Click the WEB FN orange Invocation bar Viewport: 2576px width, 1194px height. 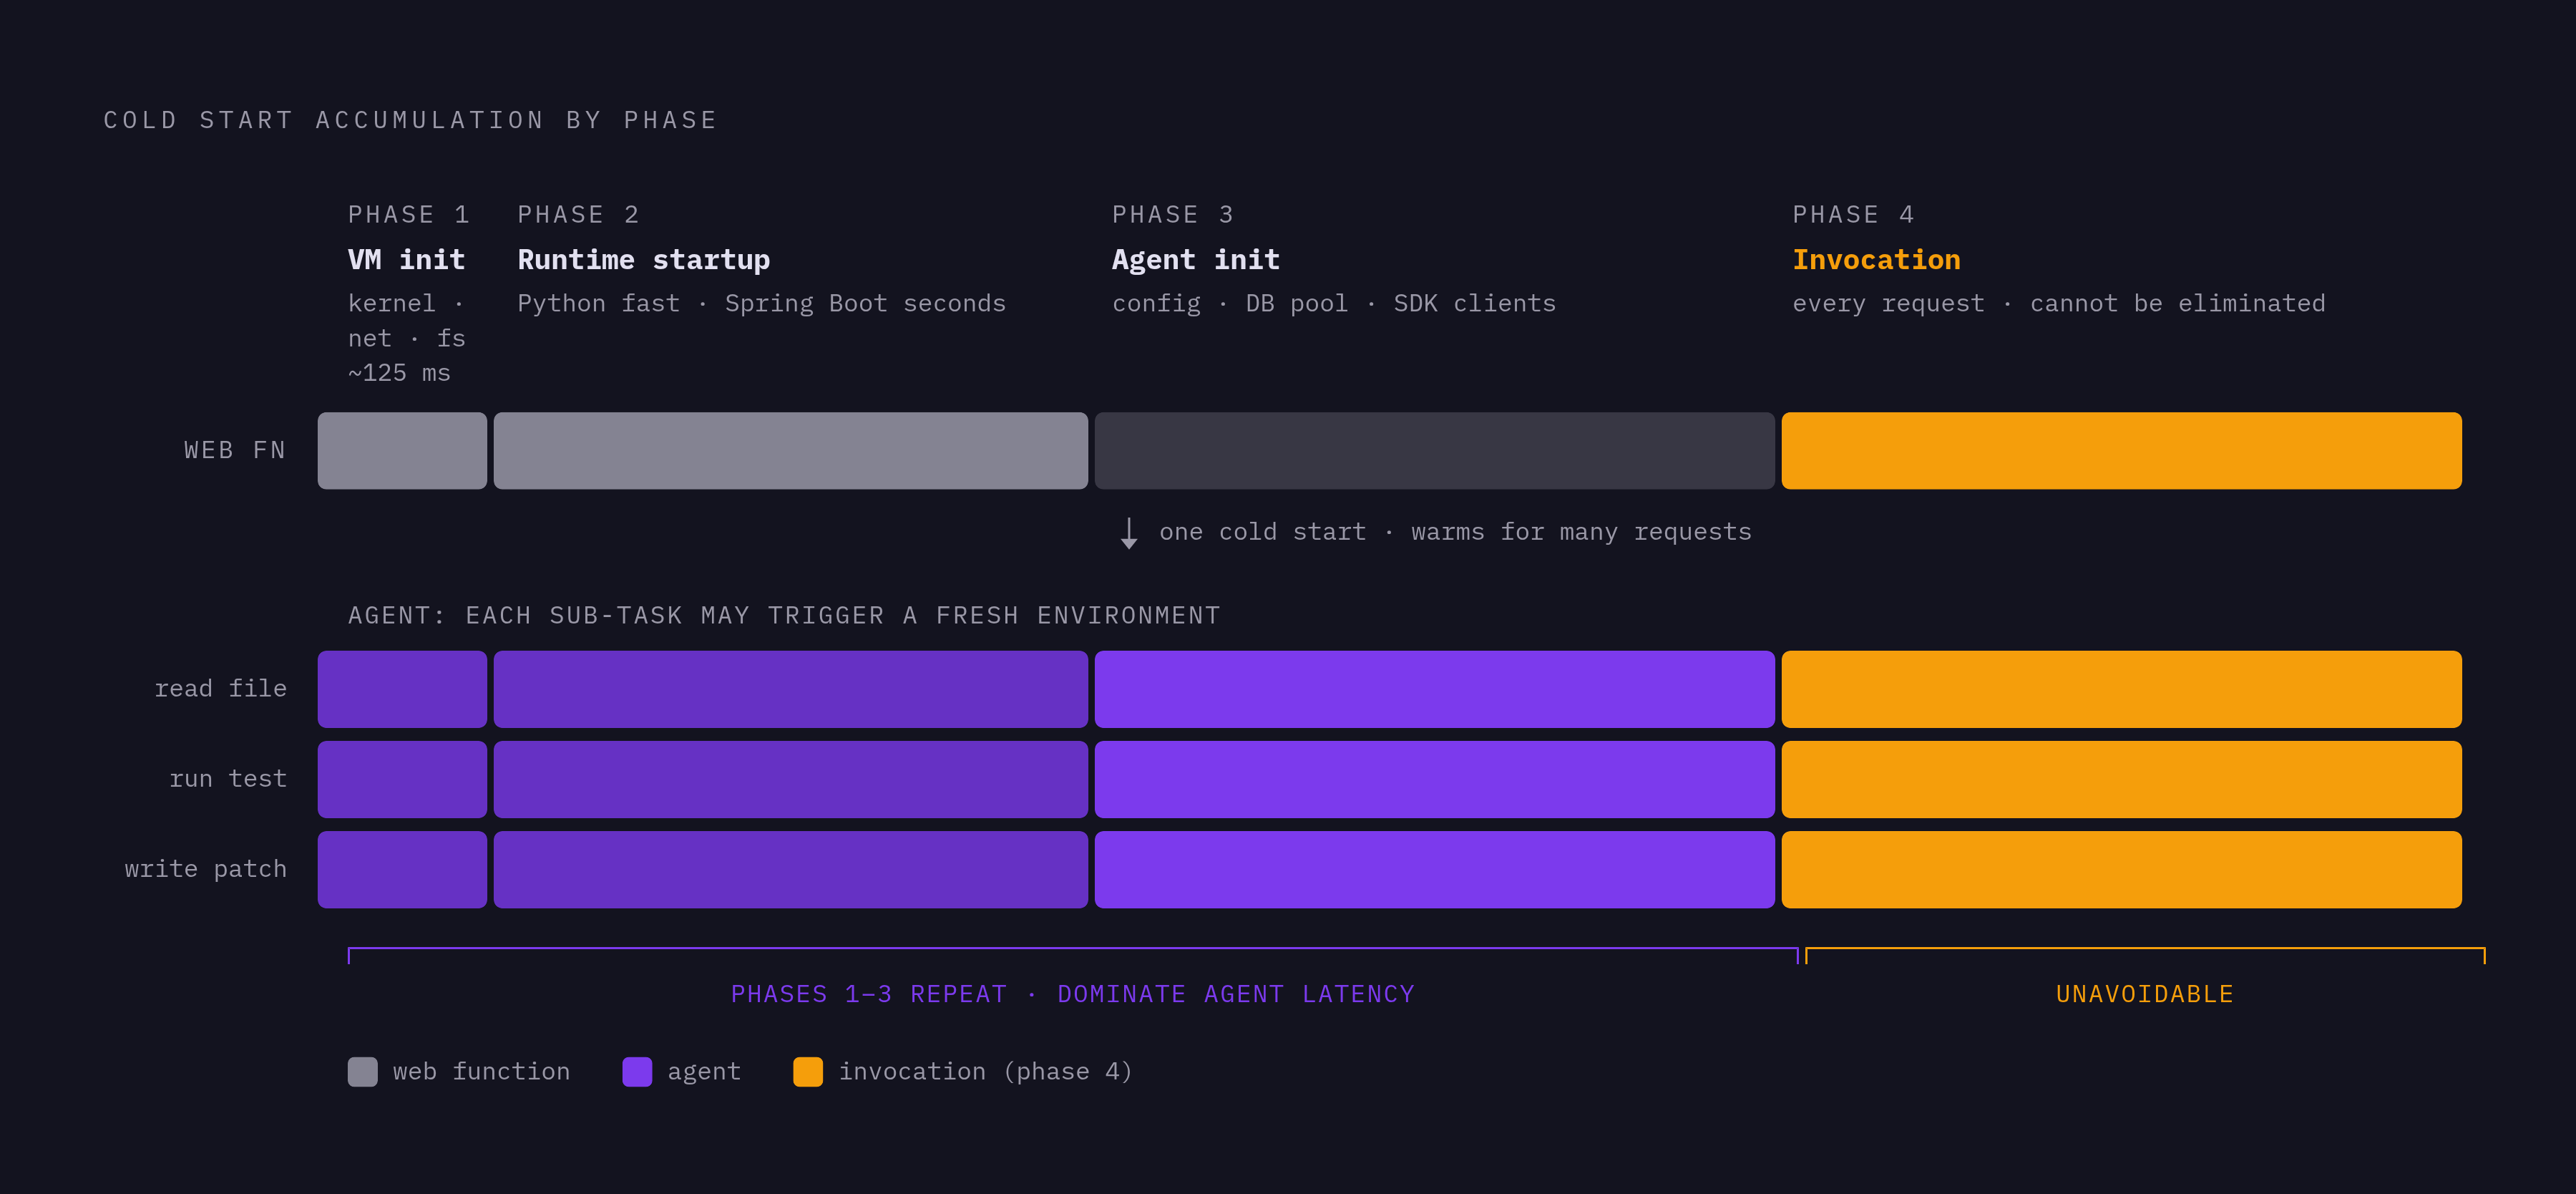pyautogui.click(x=2122, y=451)
